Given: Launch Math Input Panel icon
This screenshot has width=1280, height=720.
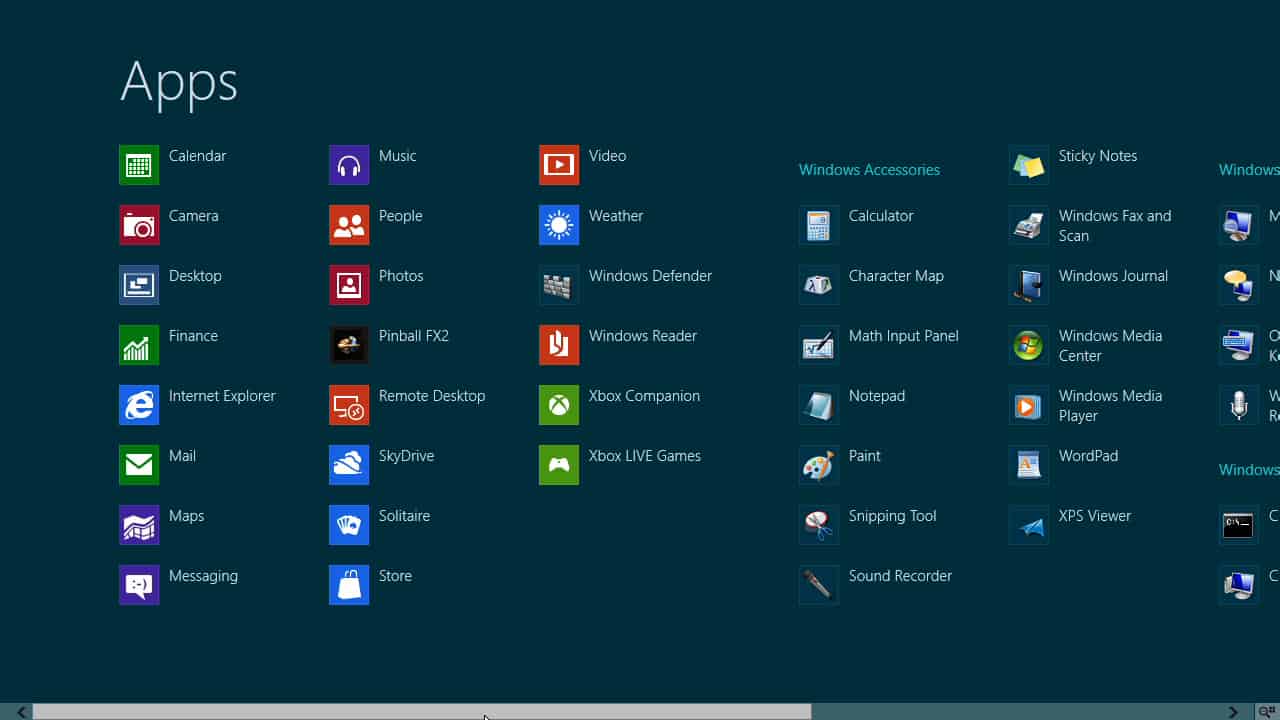Looking at the screenshot, I should [819, 345].
